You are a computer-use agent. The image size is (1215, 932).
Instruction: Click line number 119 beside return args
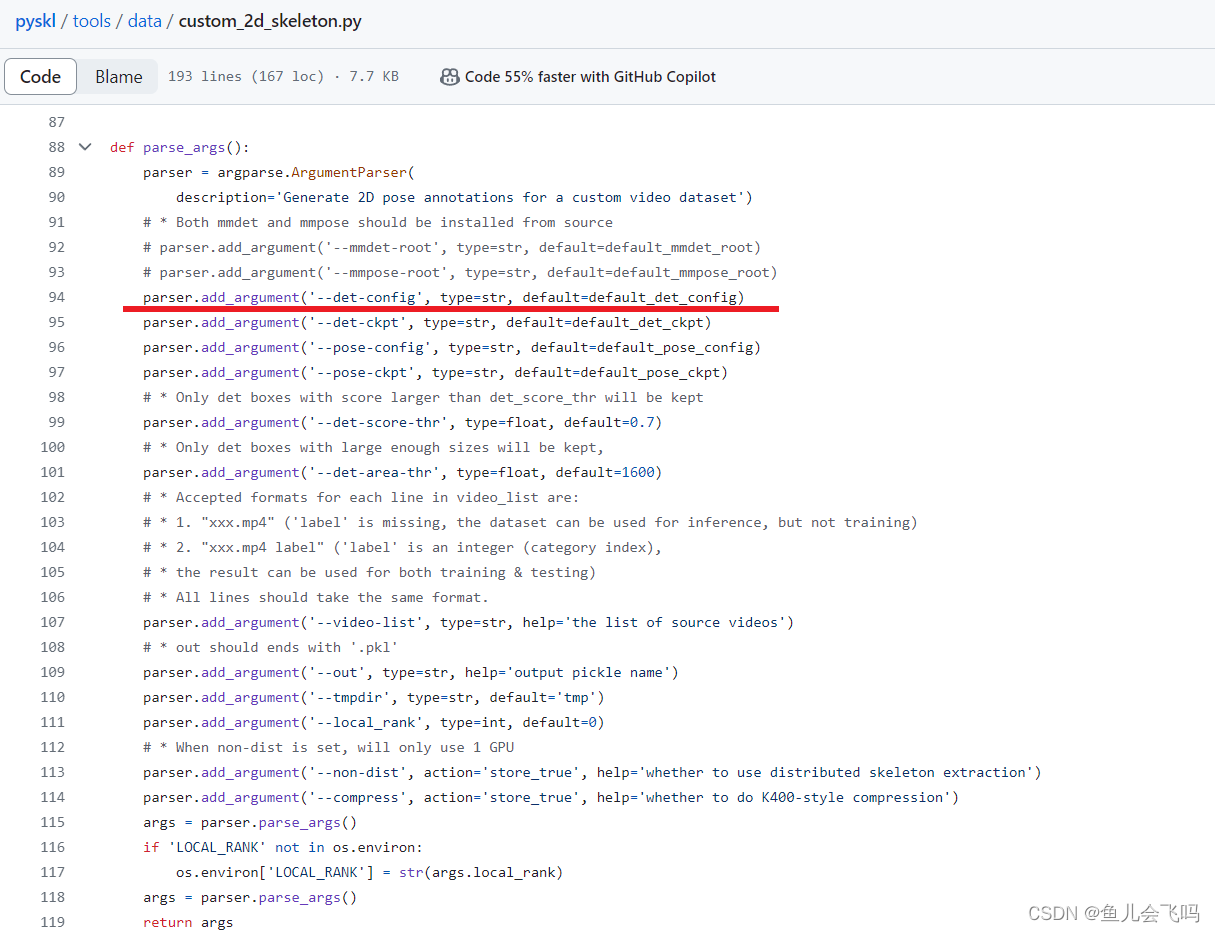click(56, 921)
